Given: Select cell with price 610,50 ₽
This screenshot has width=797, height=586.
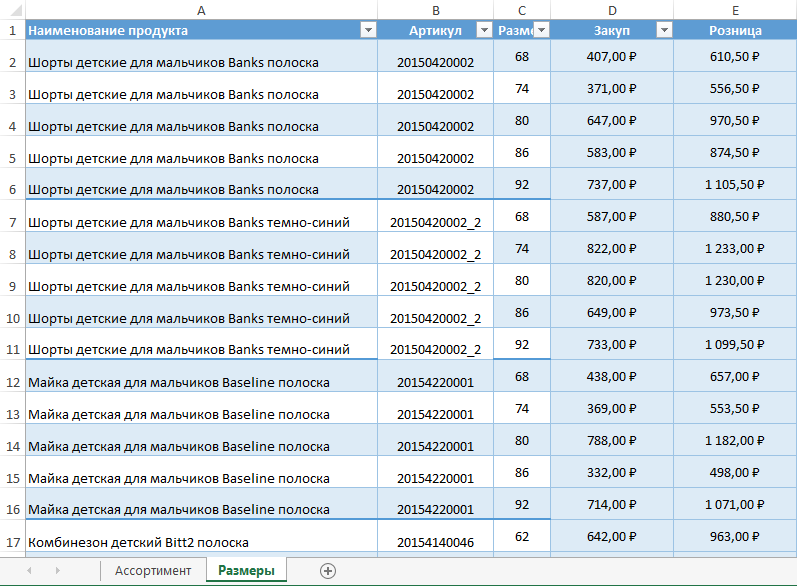Looking at the screenshot, I should [x=735, y=56].
